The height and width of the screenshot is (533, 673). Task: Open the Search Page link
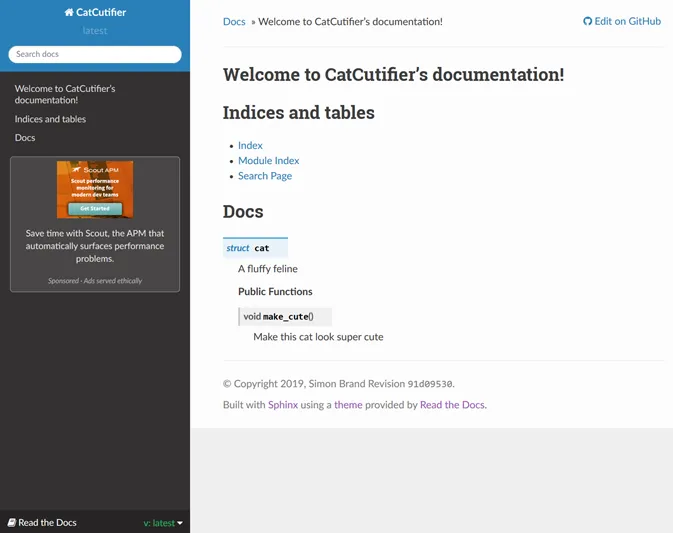pyautogui.click(x=265, y=176)
